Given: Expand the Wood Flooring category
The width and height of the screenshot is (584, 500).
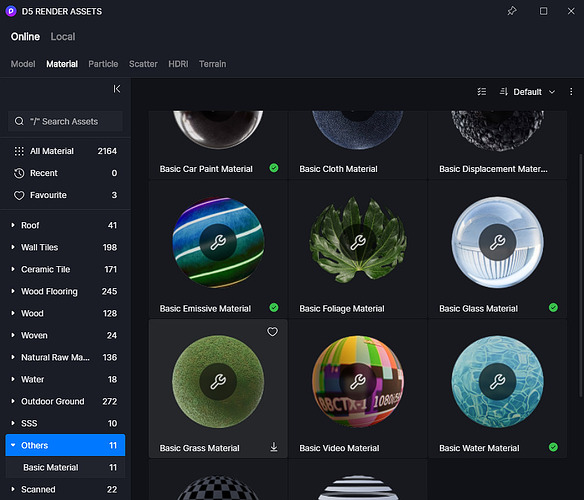Looking at the screenshot, I should 13,291.
